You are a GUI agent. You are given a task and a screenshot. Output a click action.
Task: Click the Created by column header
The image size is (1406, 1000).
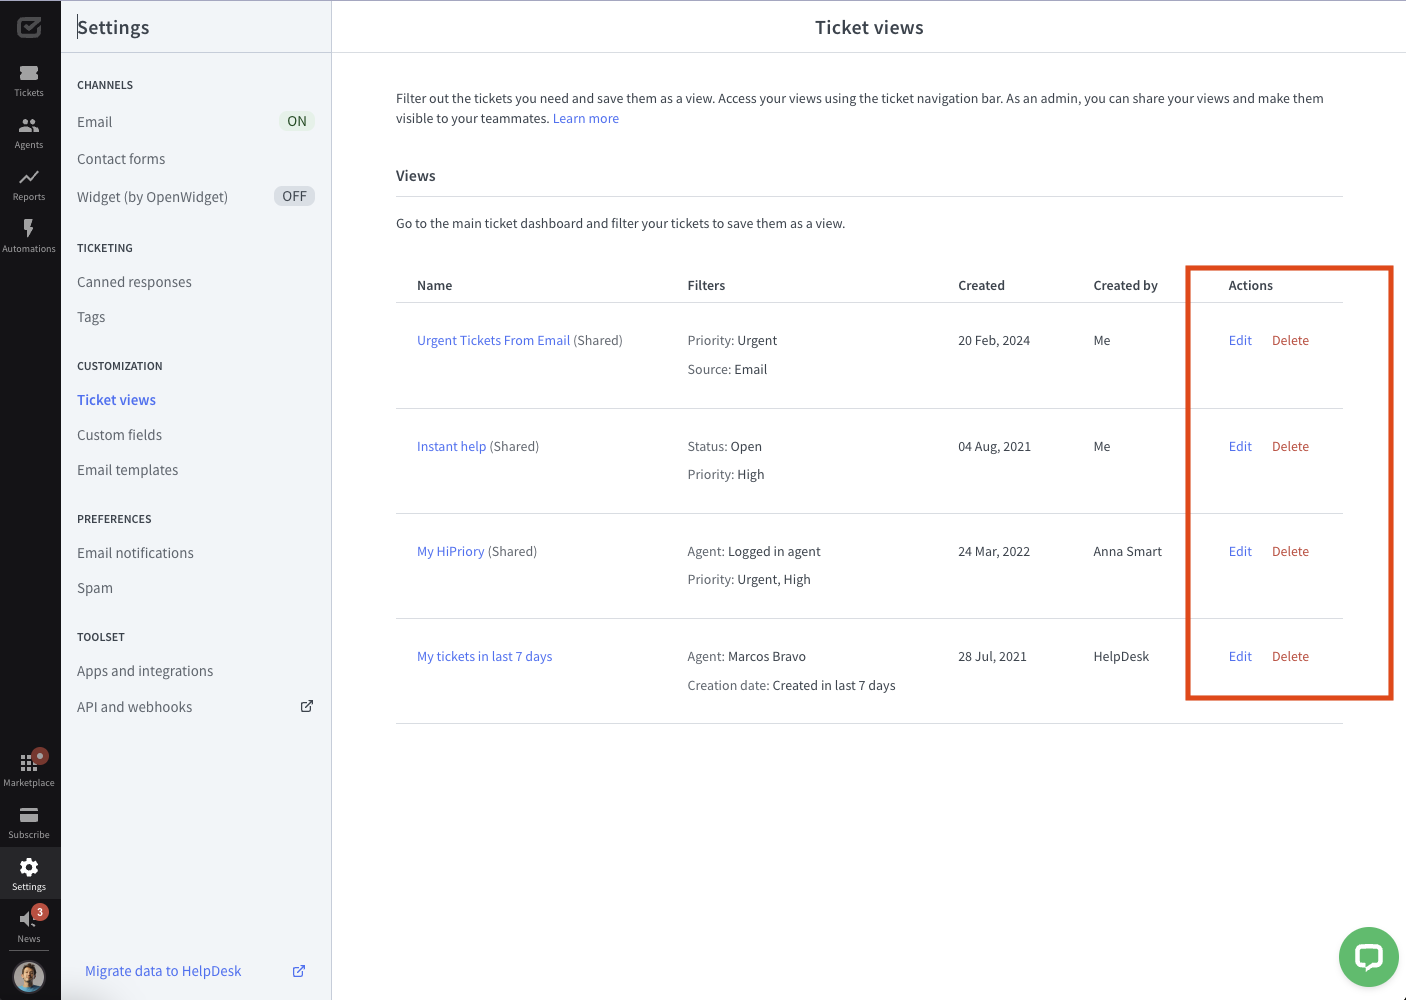1125,285
